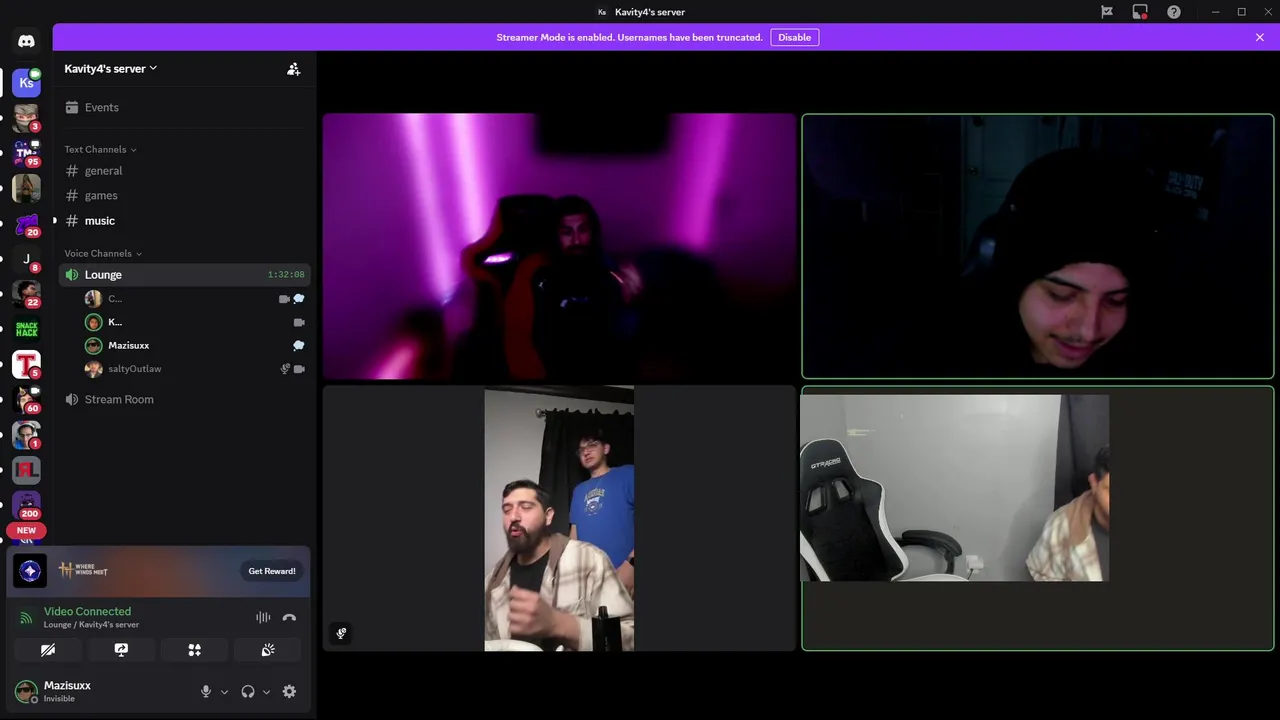The image size is (1280, 720).
Task: Select the user named K... in Lounge
Action: click(x=195, y=322)
